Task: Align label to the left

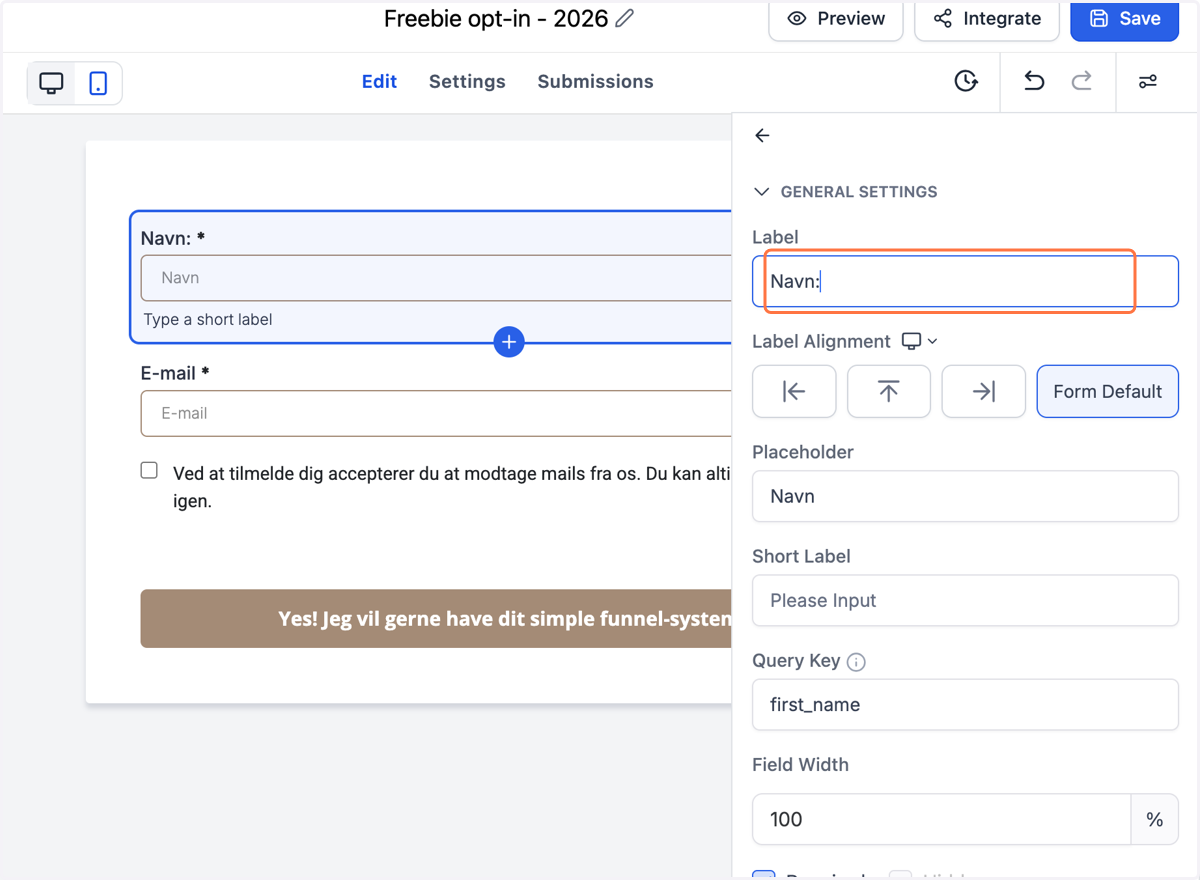Action: (794, 391)
